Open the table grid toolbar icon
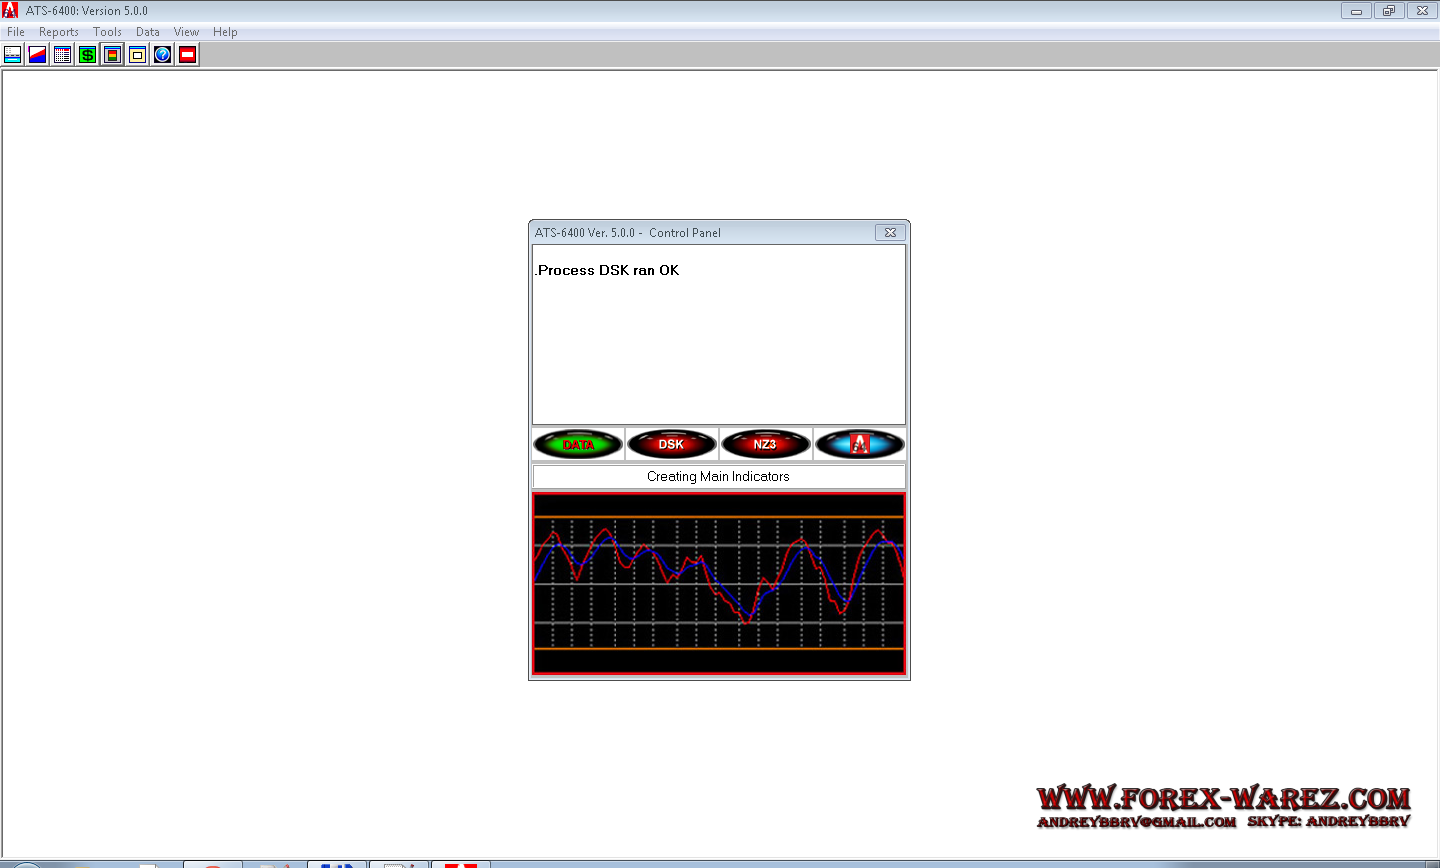 63,55
